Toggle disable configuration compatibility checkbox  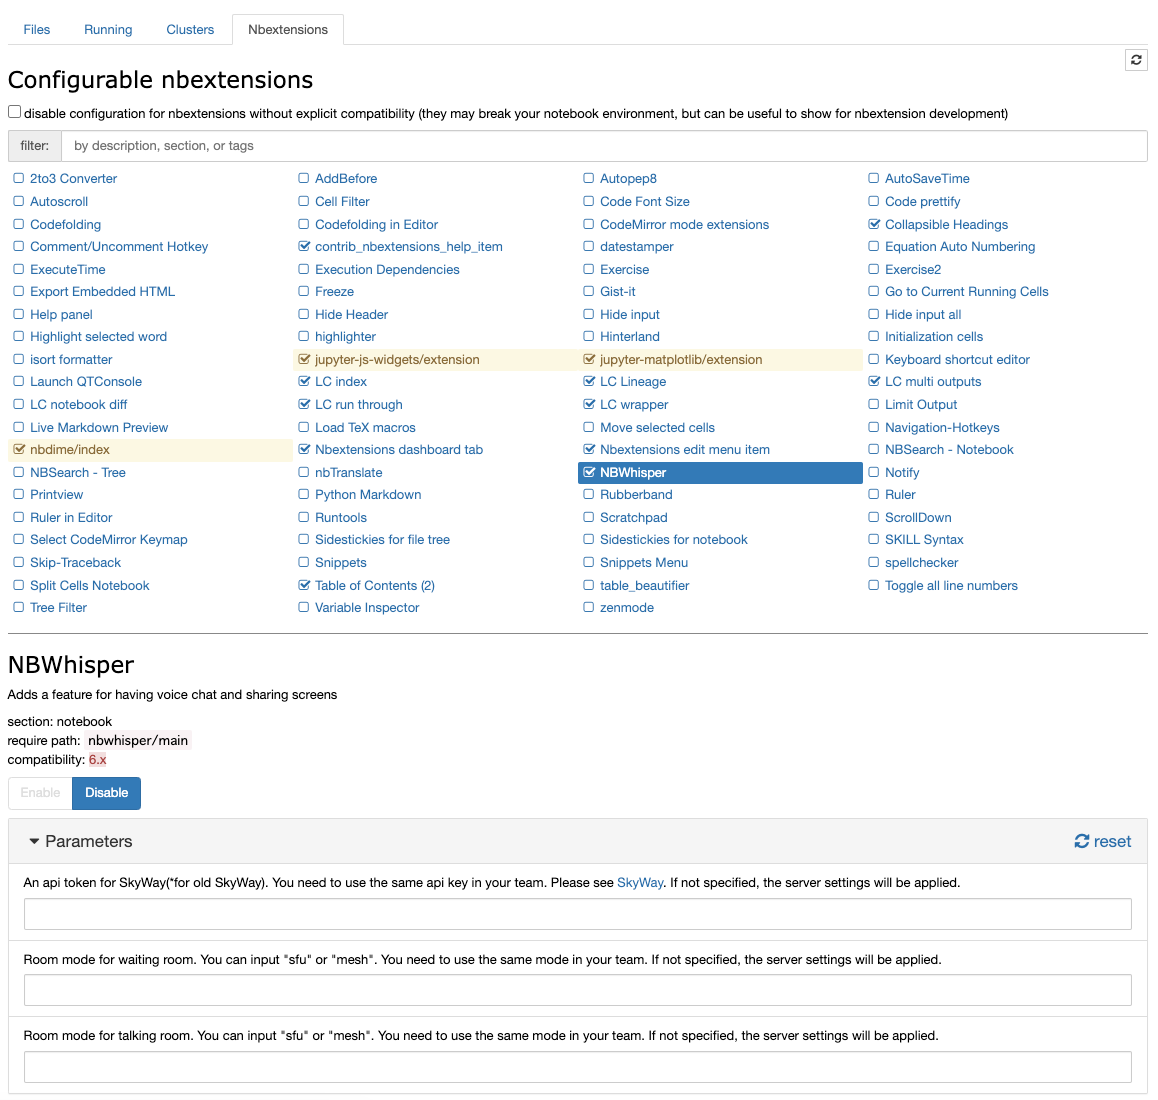coord(15,112)
